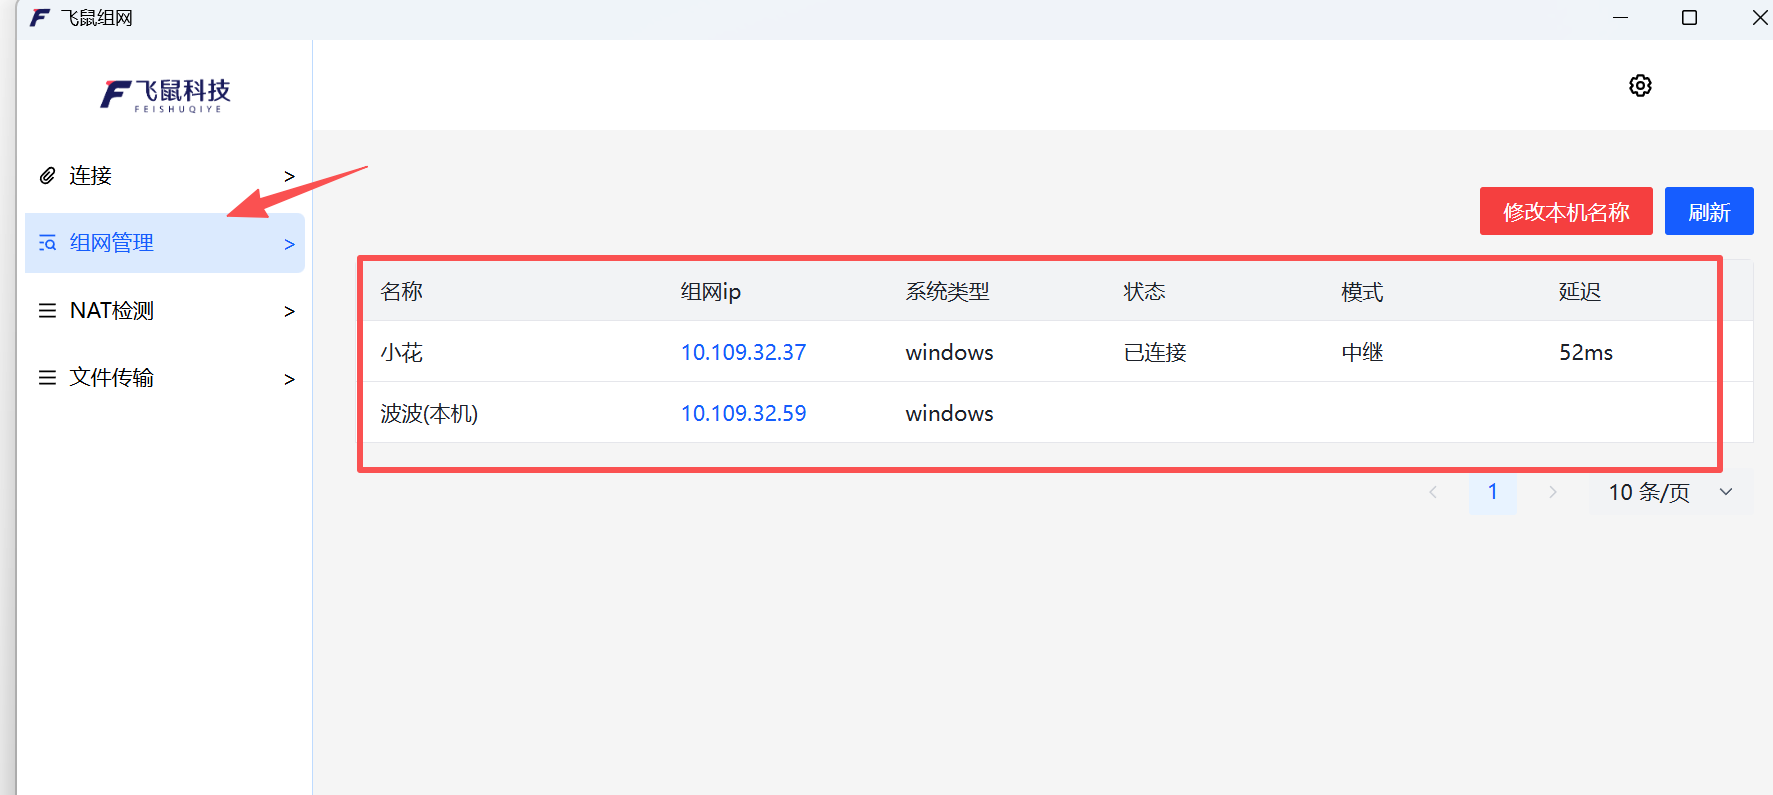Viewport: 1773px width, 795px height.
Task: Click the search-list icon beside 组网管理
Action: (x=47, y=243)
